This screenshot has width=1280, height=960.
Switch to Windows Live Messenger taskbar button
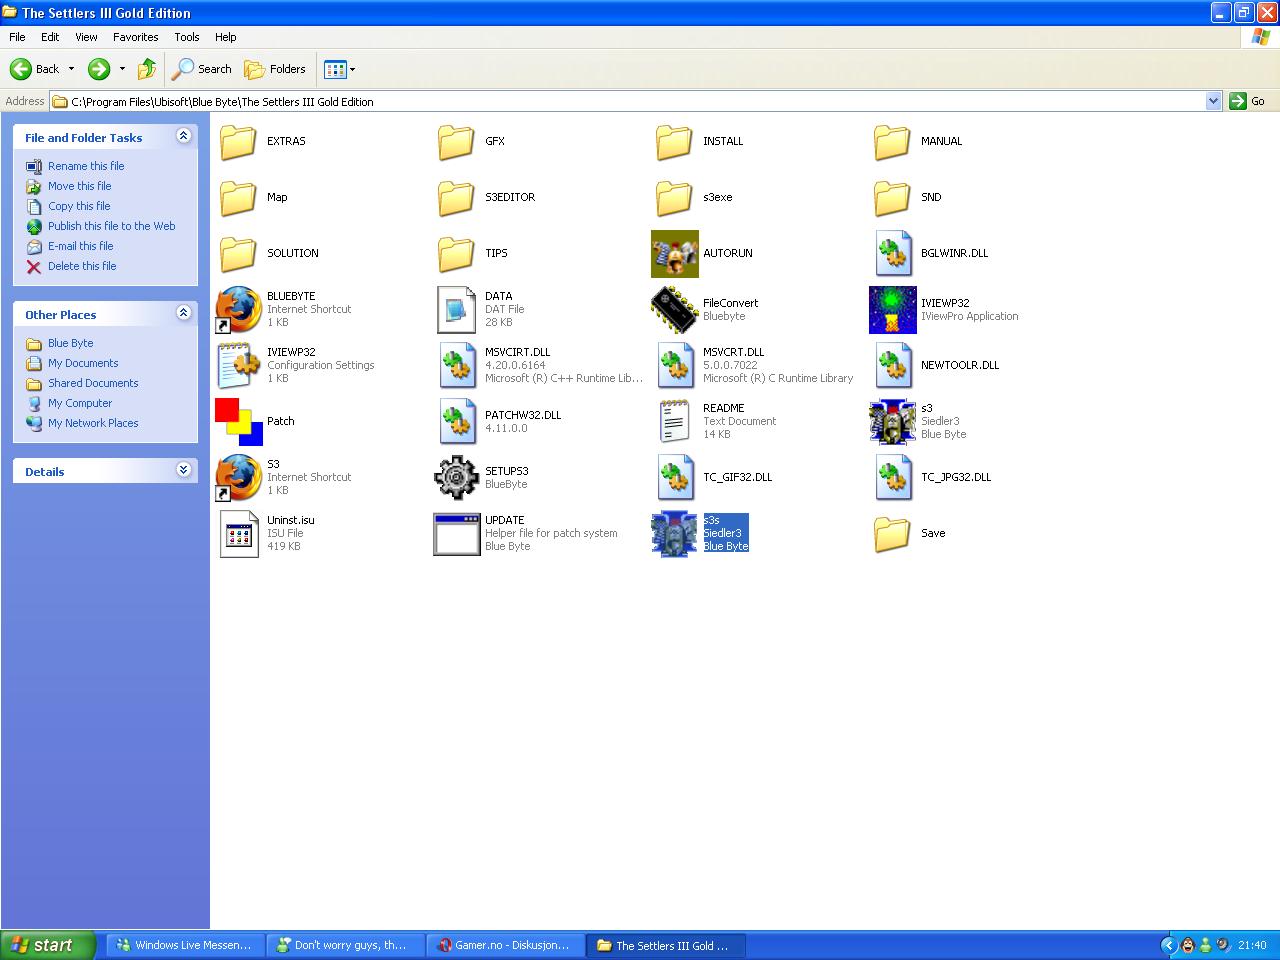pos(186,945)
